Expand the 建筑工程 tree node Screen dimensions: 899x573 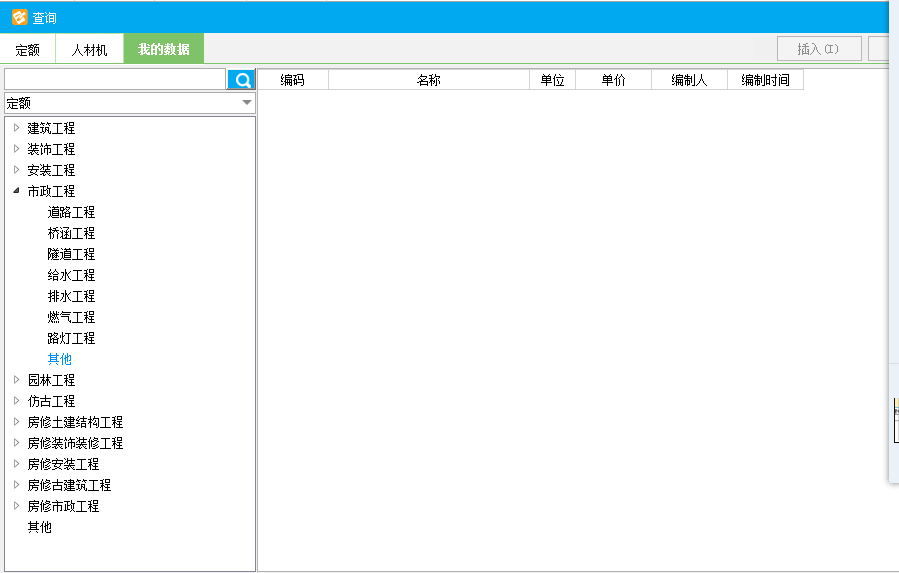pyautogui.click(x=17, y=128)
